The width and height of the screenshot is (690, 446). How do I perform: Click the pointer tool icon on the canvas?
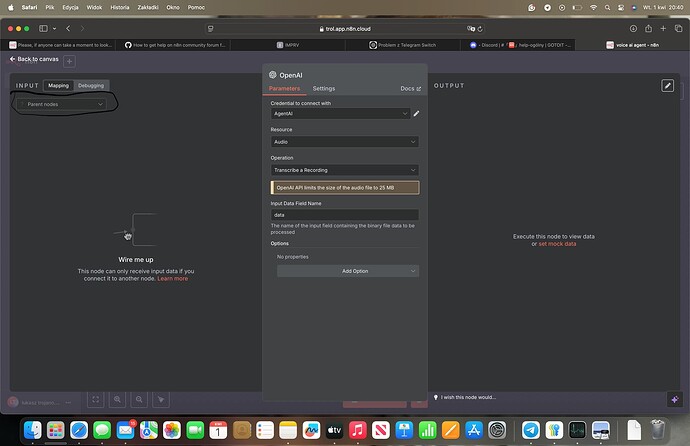pyautogui.click(x=161, y=399)
